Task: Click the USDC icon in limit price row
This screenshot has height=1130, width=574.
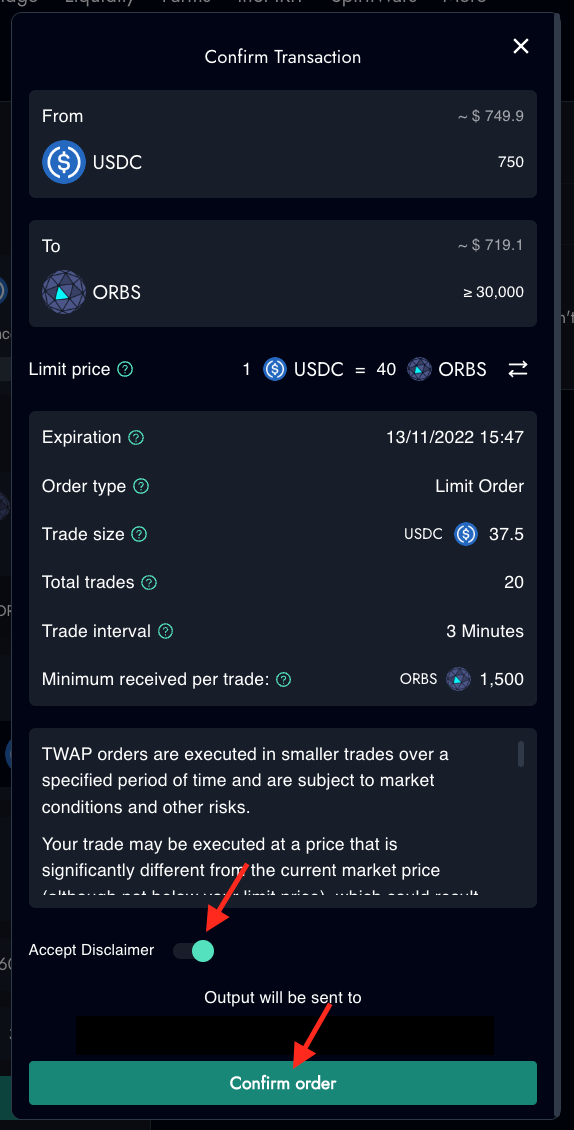Action: (x=275, y=370)
